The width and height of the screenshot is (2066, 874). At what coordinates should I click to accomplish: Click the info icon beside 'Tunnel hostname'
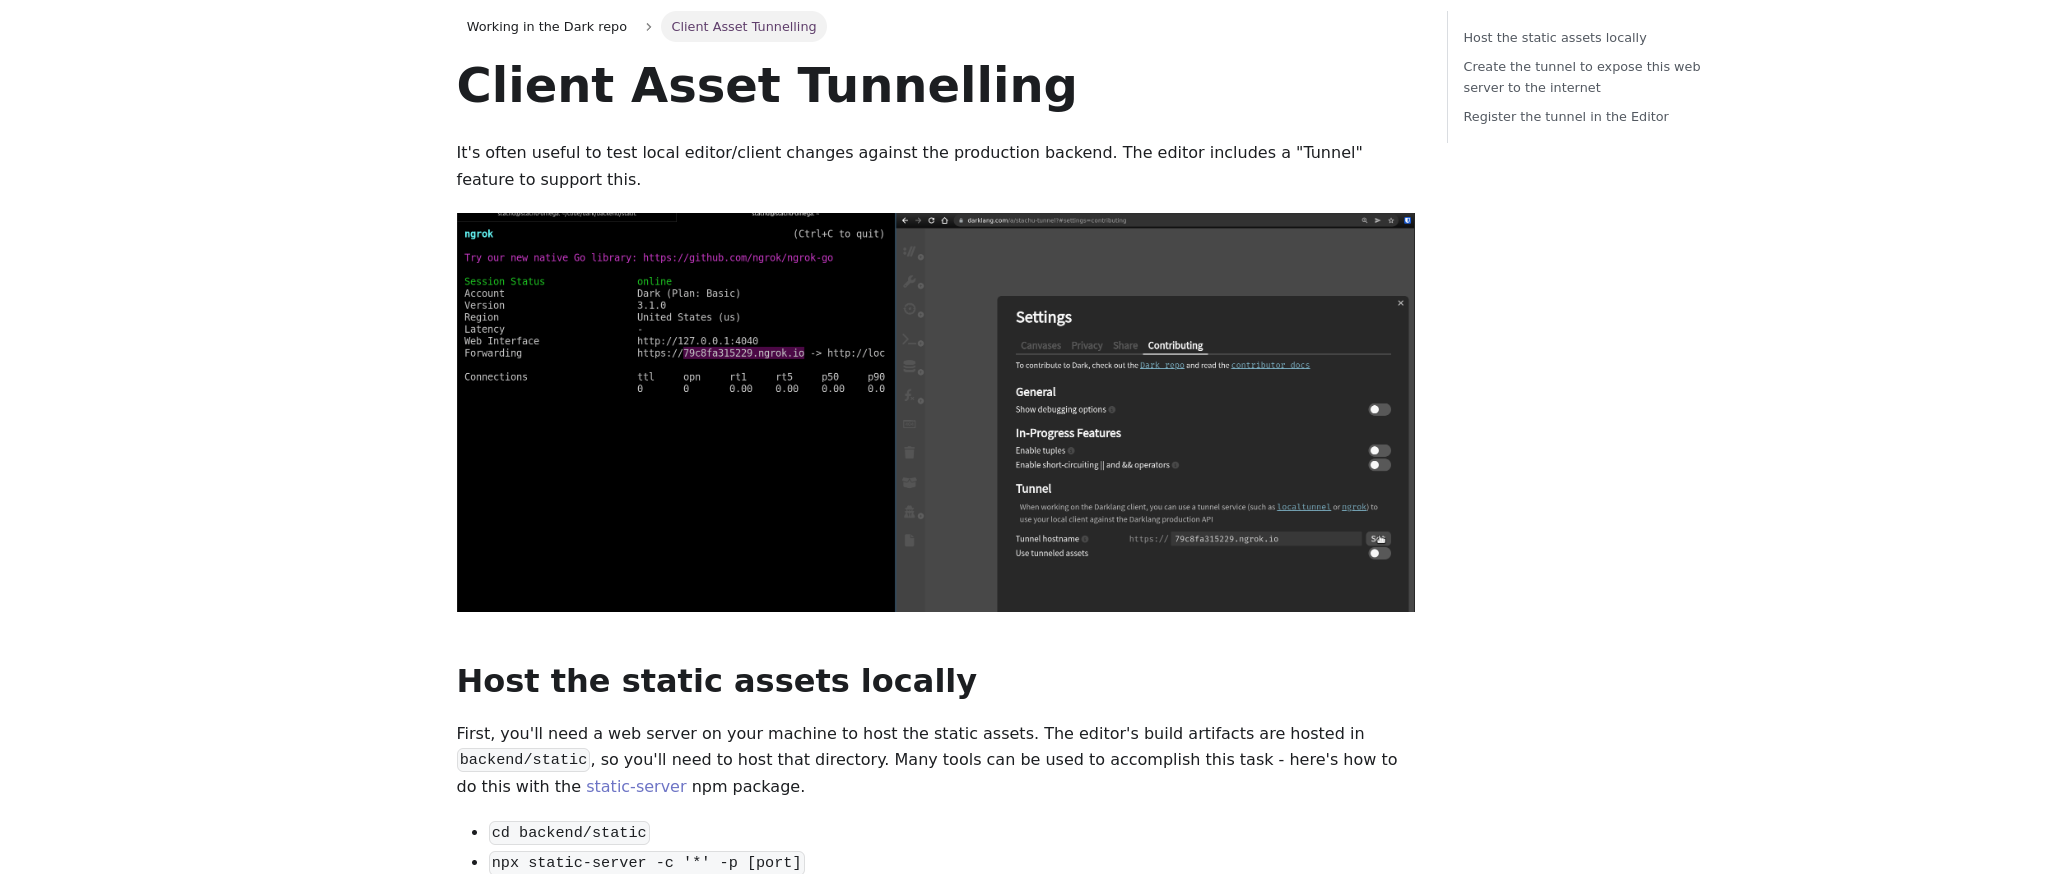coord(1085,539)
